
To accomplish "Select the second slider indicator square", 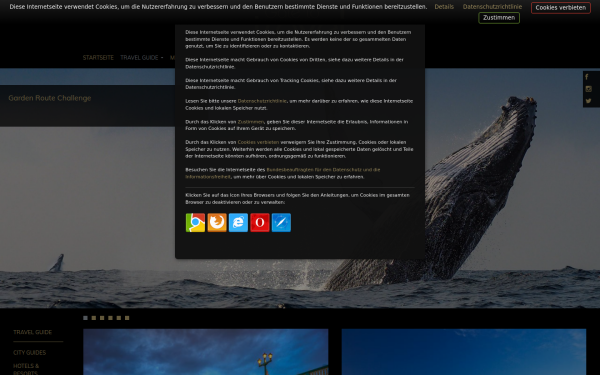I will coord(94,318).
